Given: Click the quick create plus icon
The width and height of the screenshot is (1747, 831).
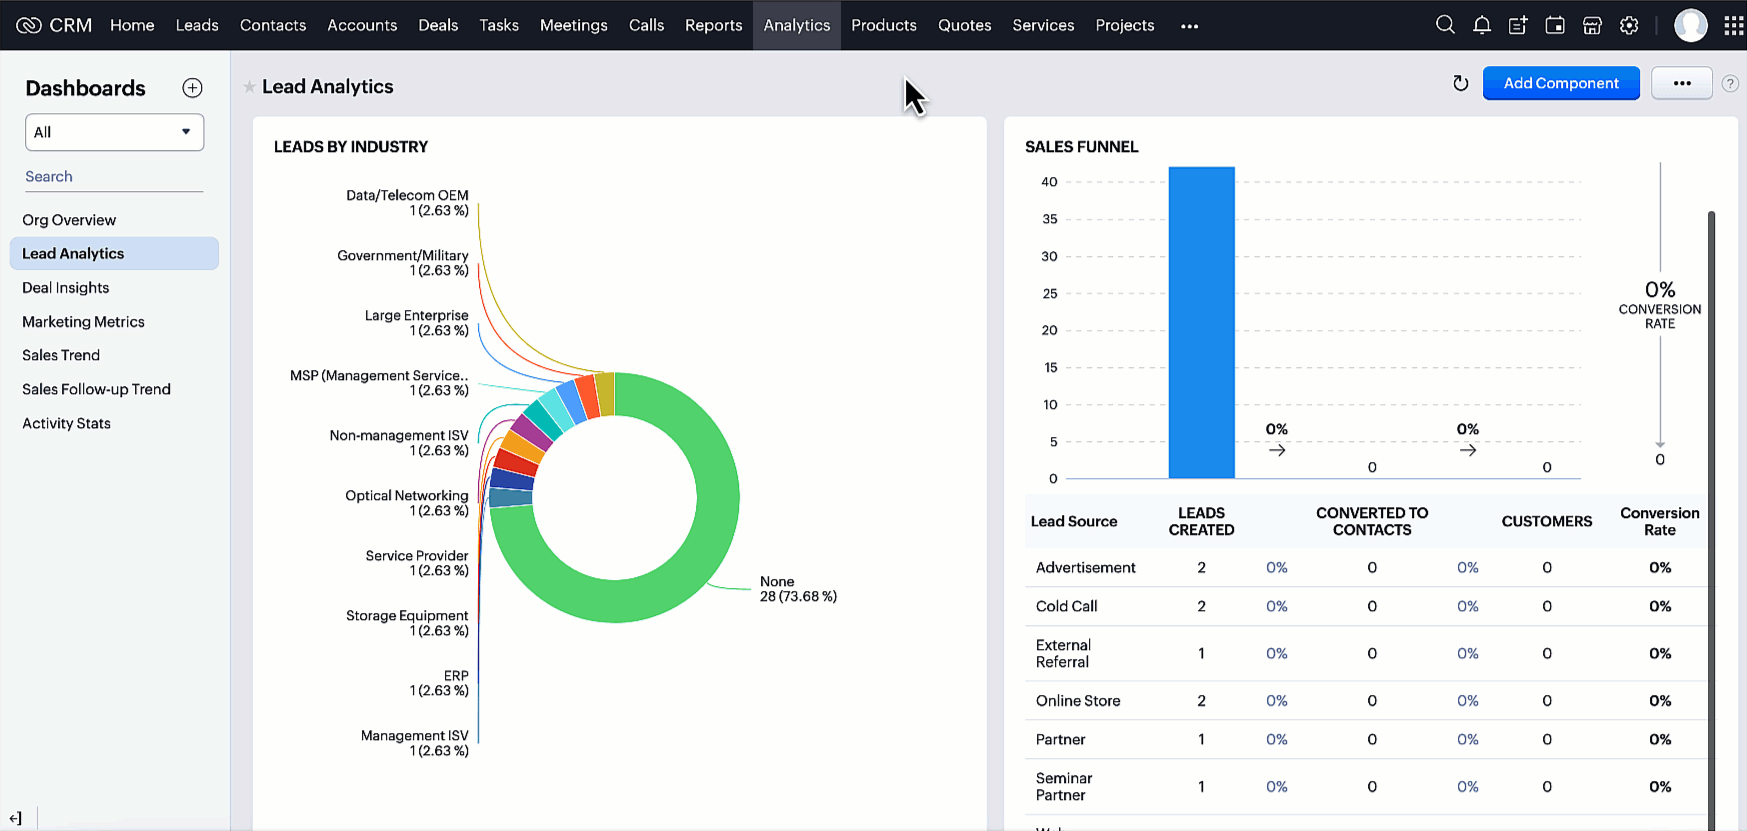Looking at the screenshot, I should click(1518, 25).
